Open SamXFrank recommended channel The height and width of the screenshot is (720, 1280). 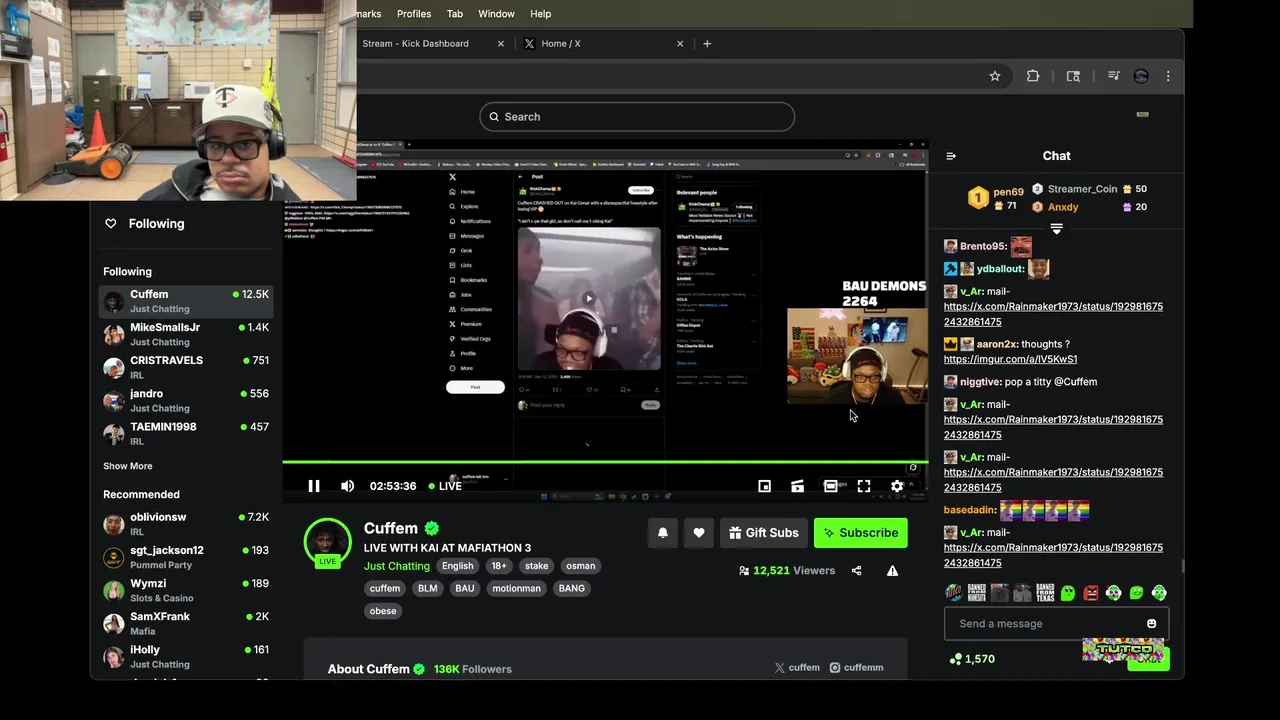pyautogui.click(x=186, y=623)
